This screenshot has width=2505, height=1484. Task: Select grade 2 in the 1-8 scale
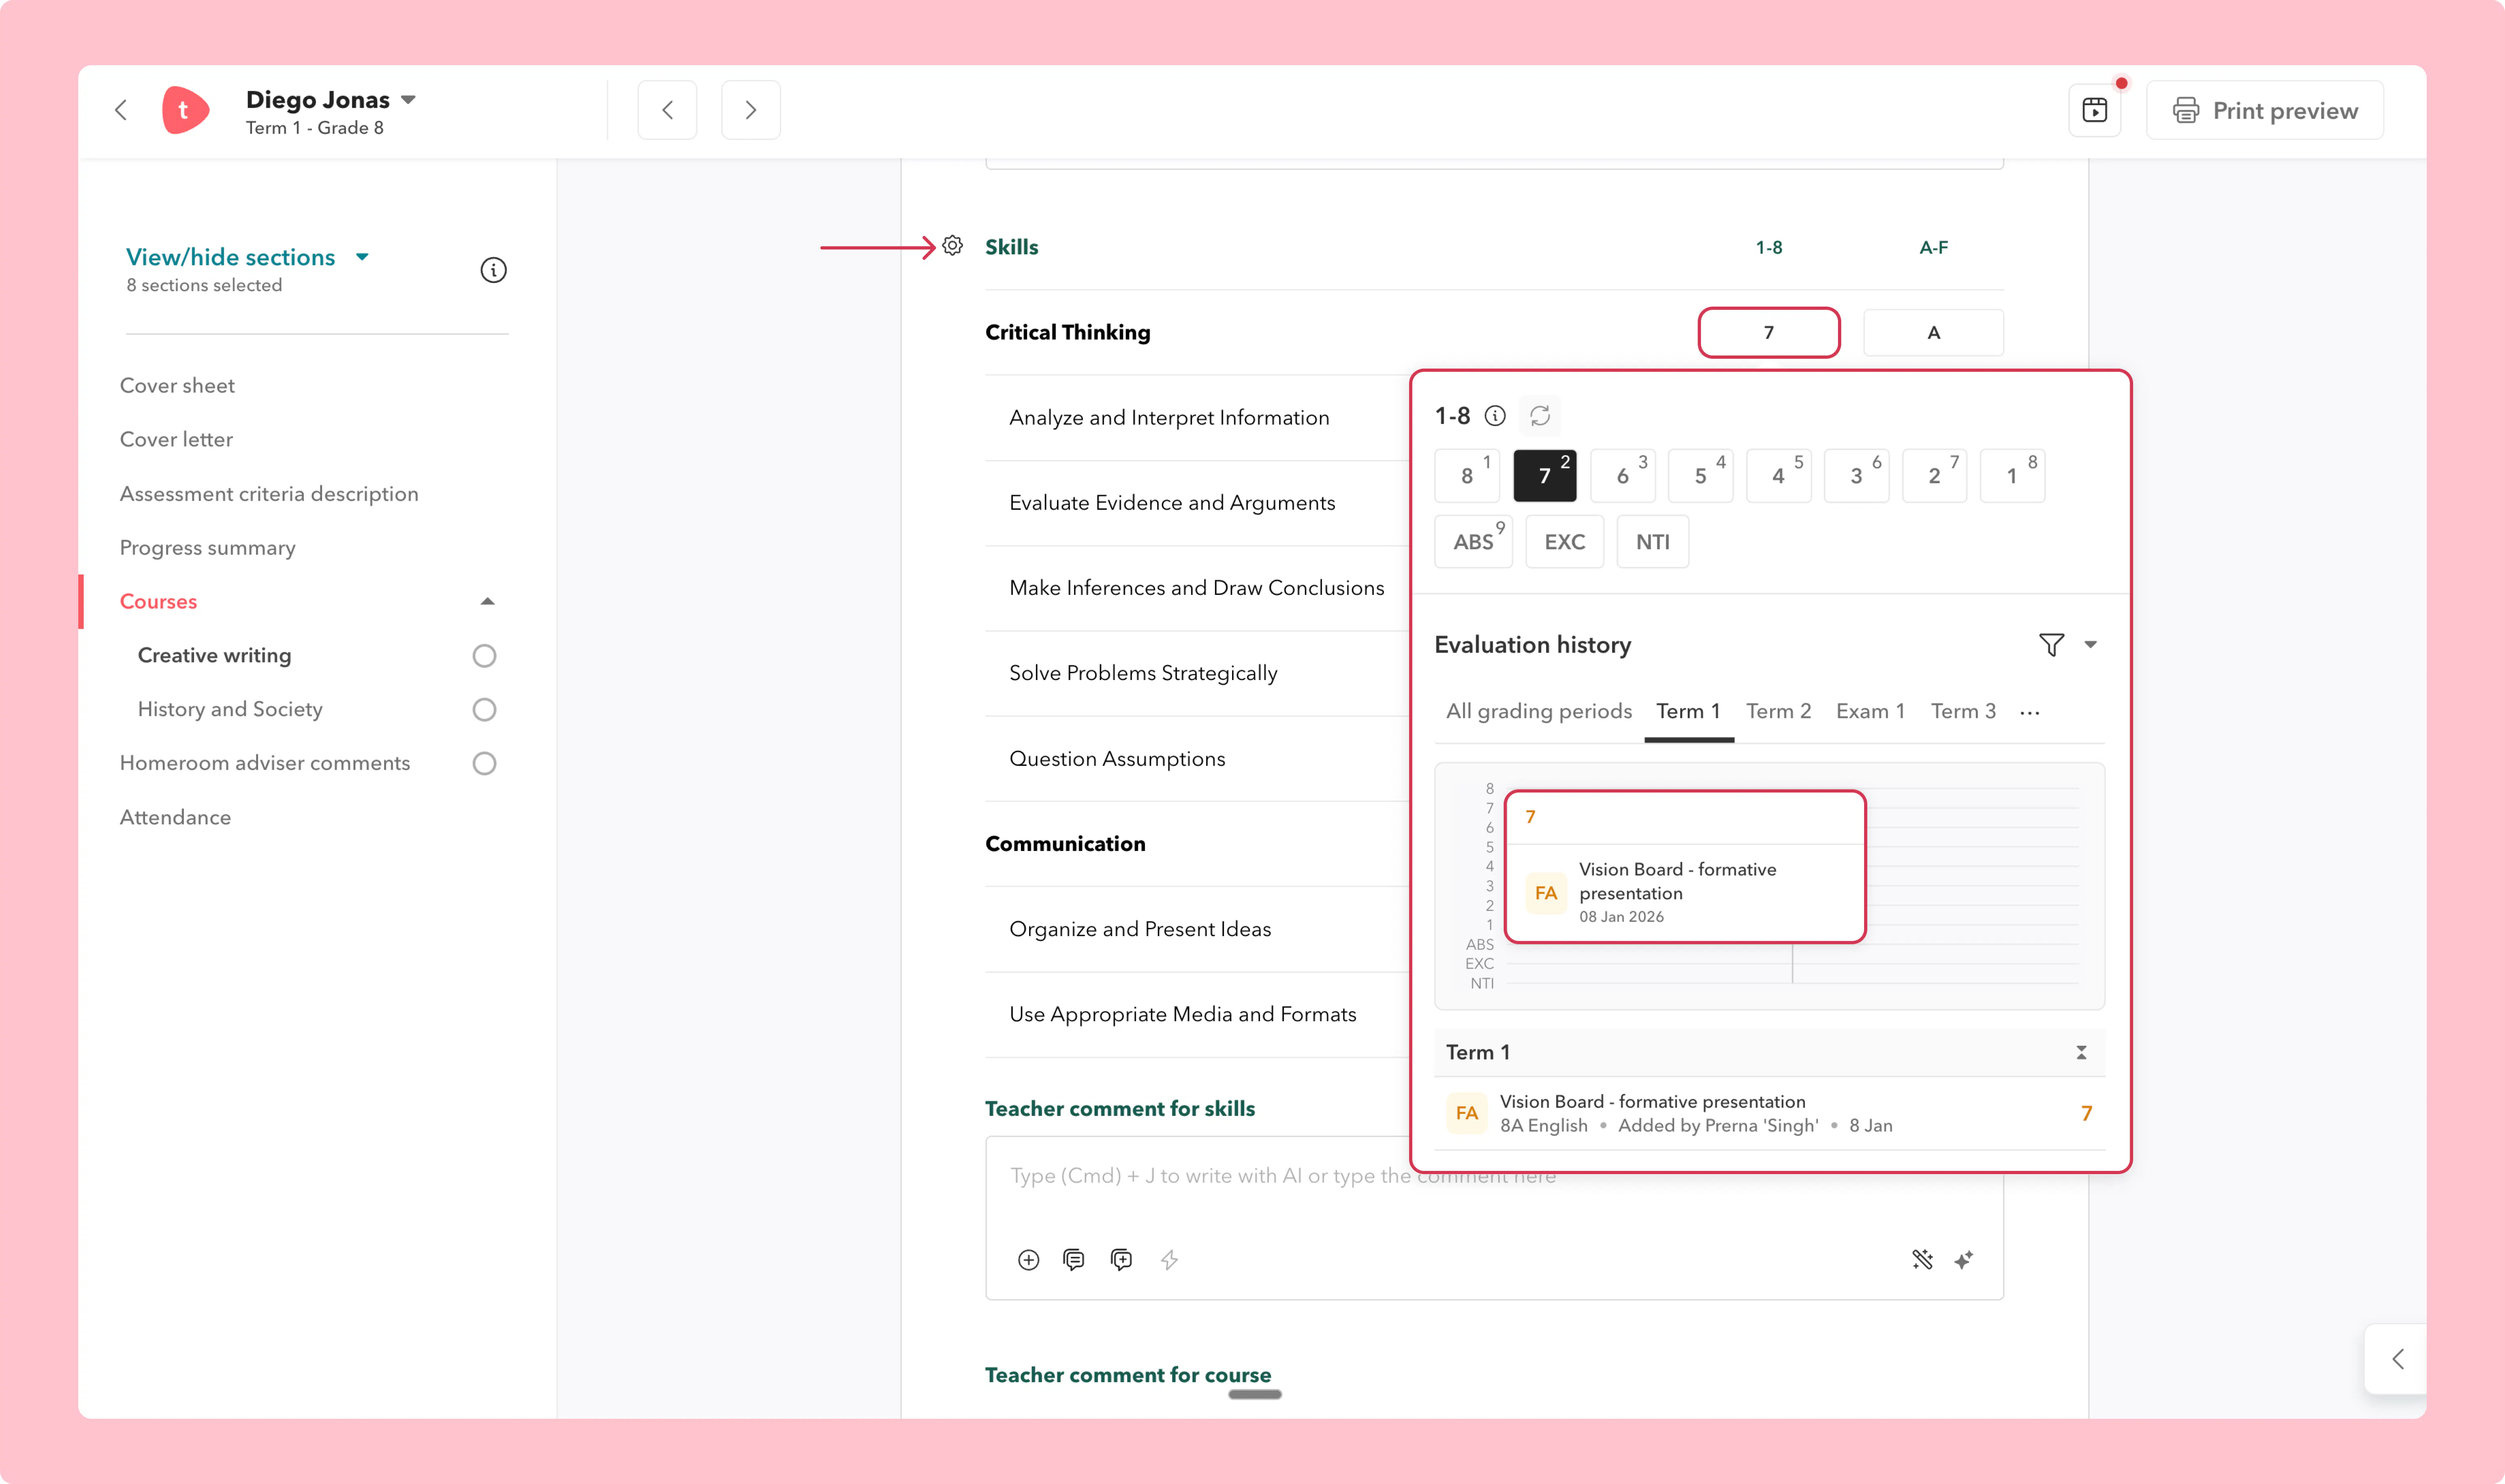[1934, 476]
